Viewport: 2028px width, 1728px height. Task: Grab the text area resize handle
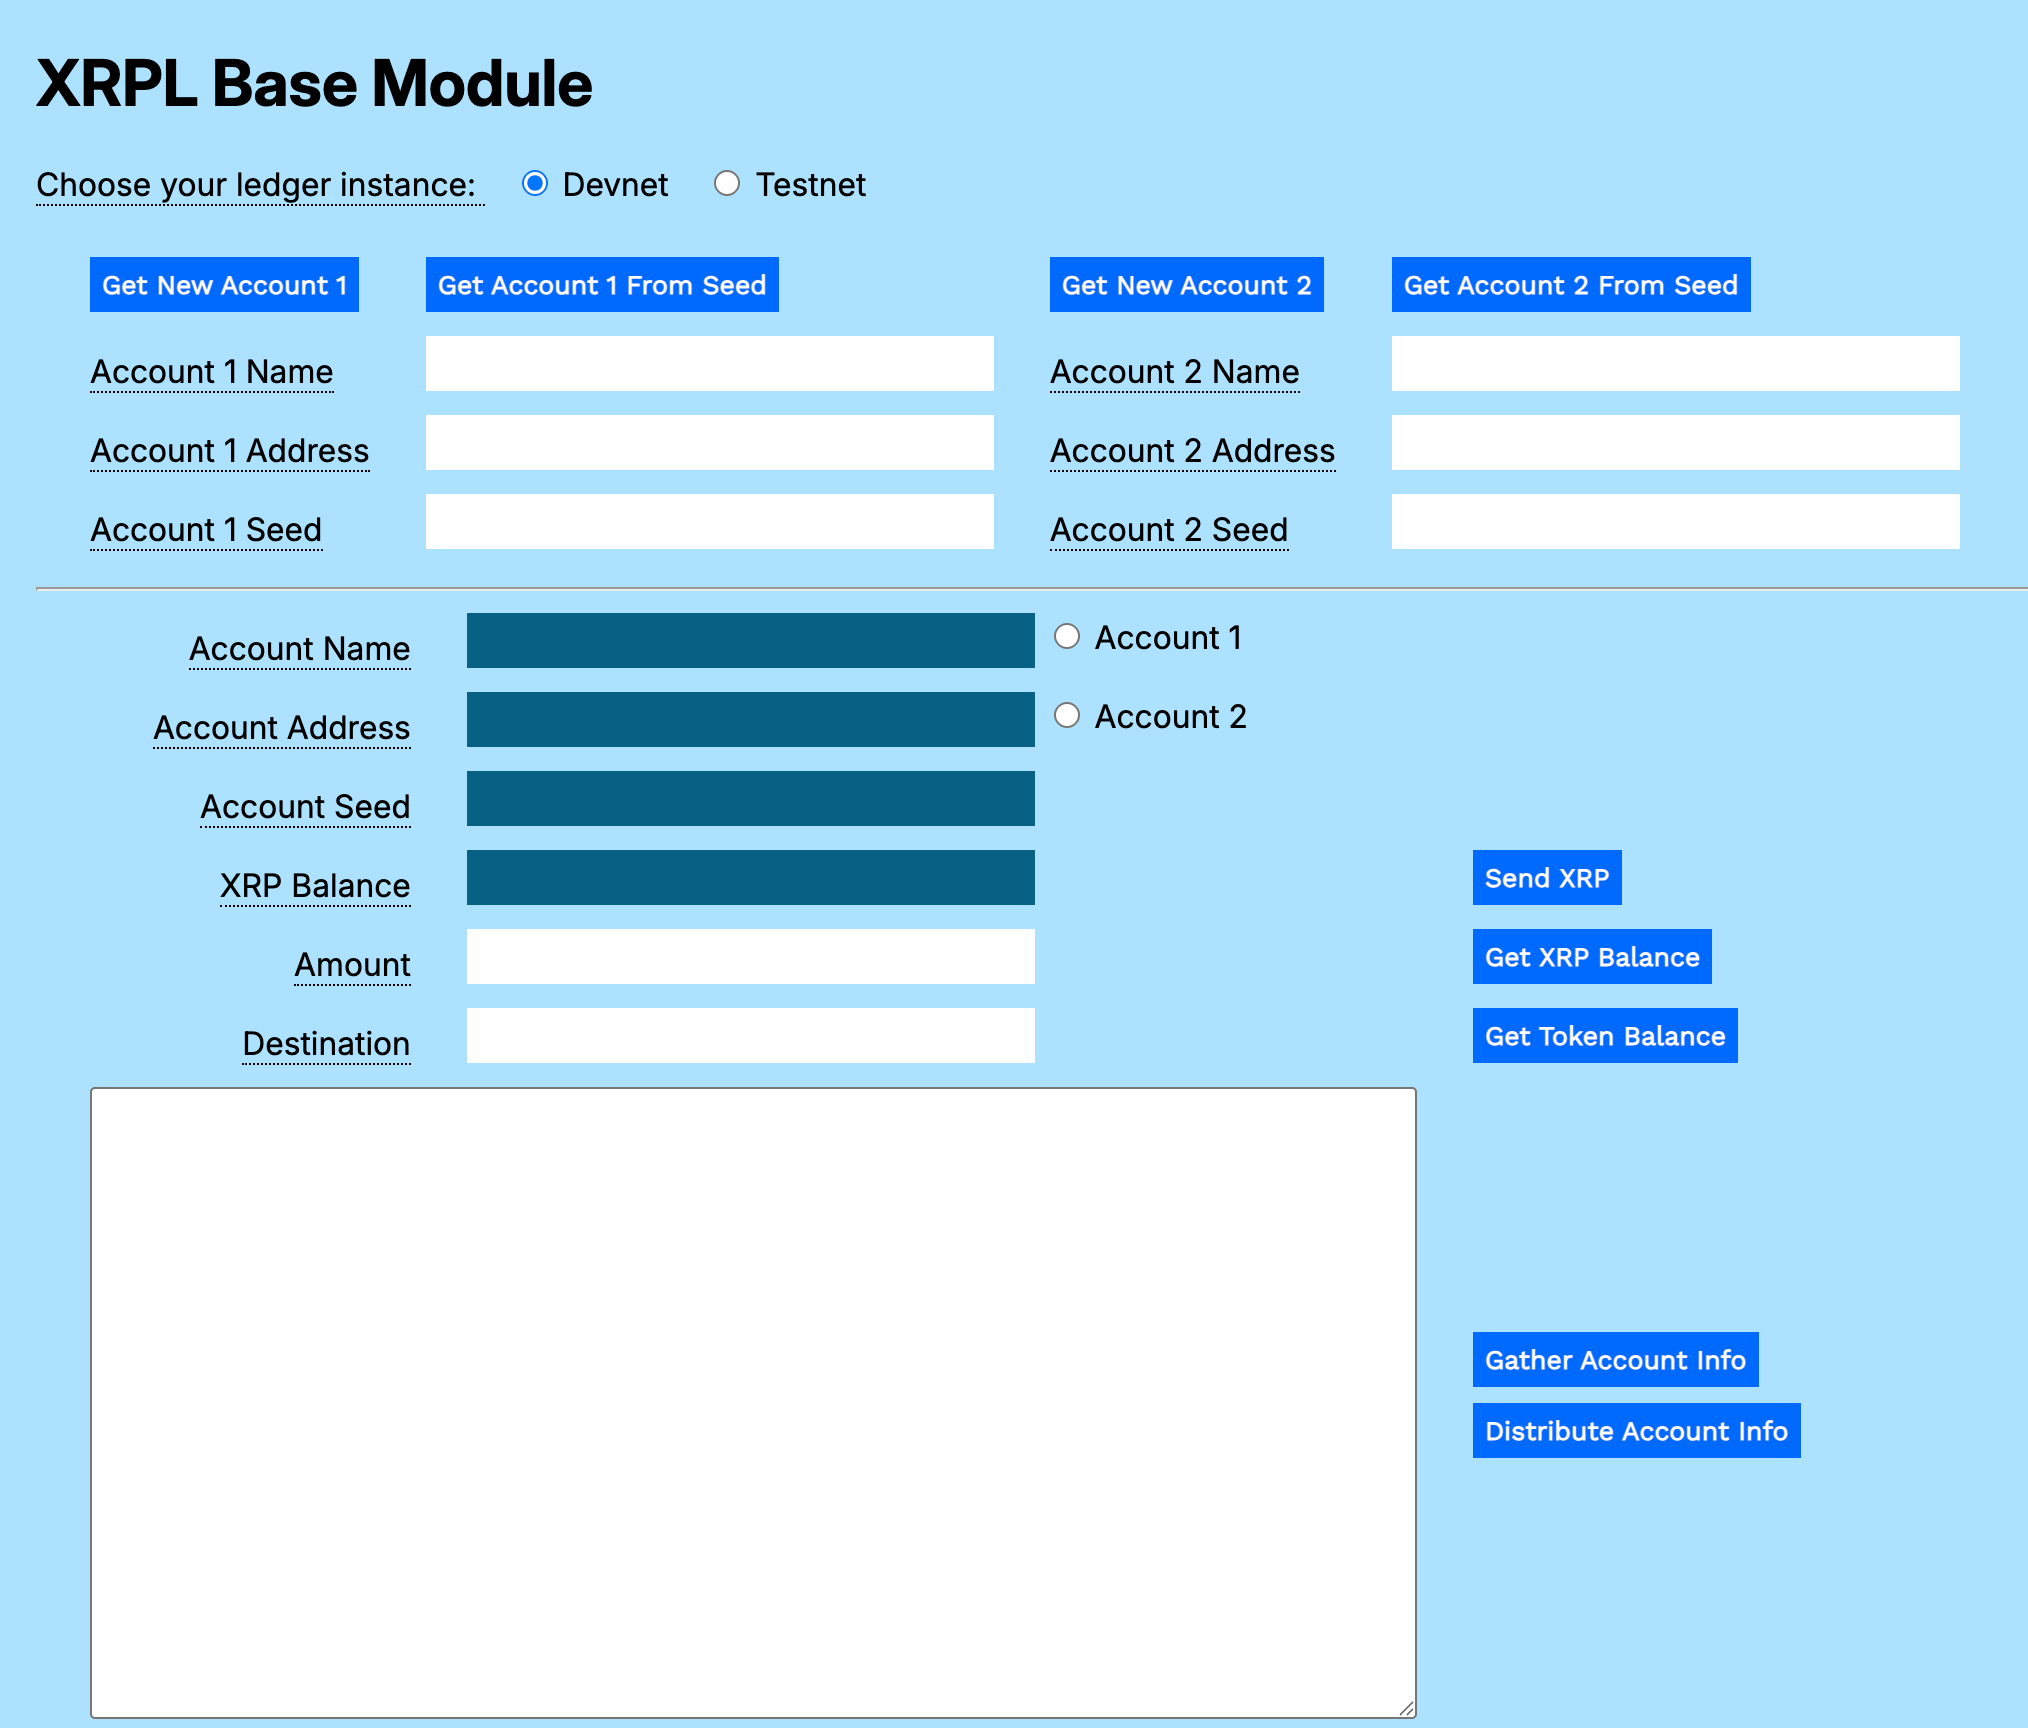click(x=1406, y=1709)
